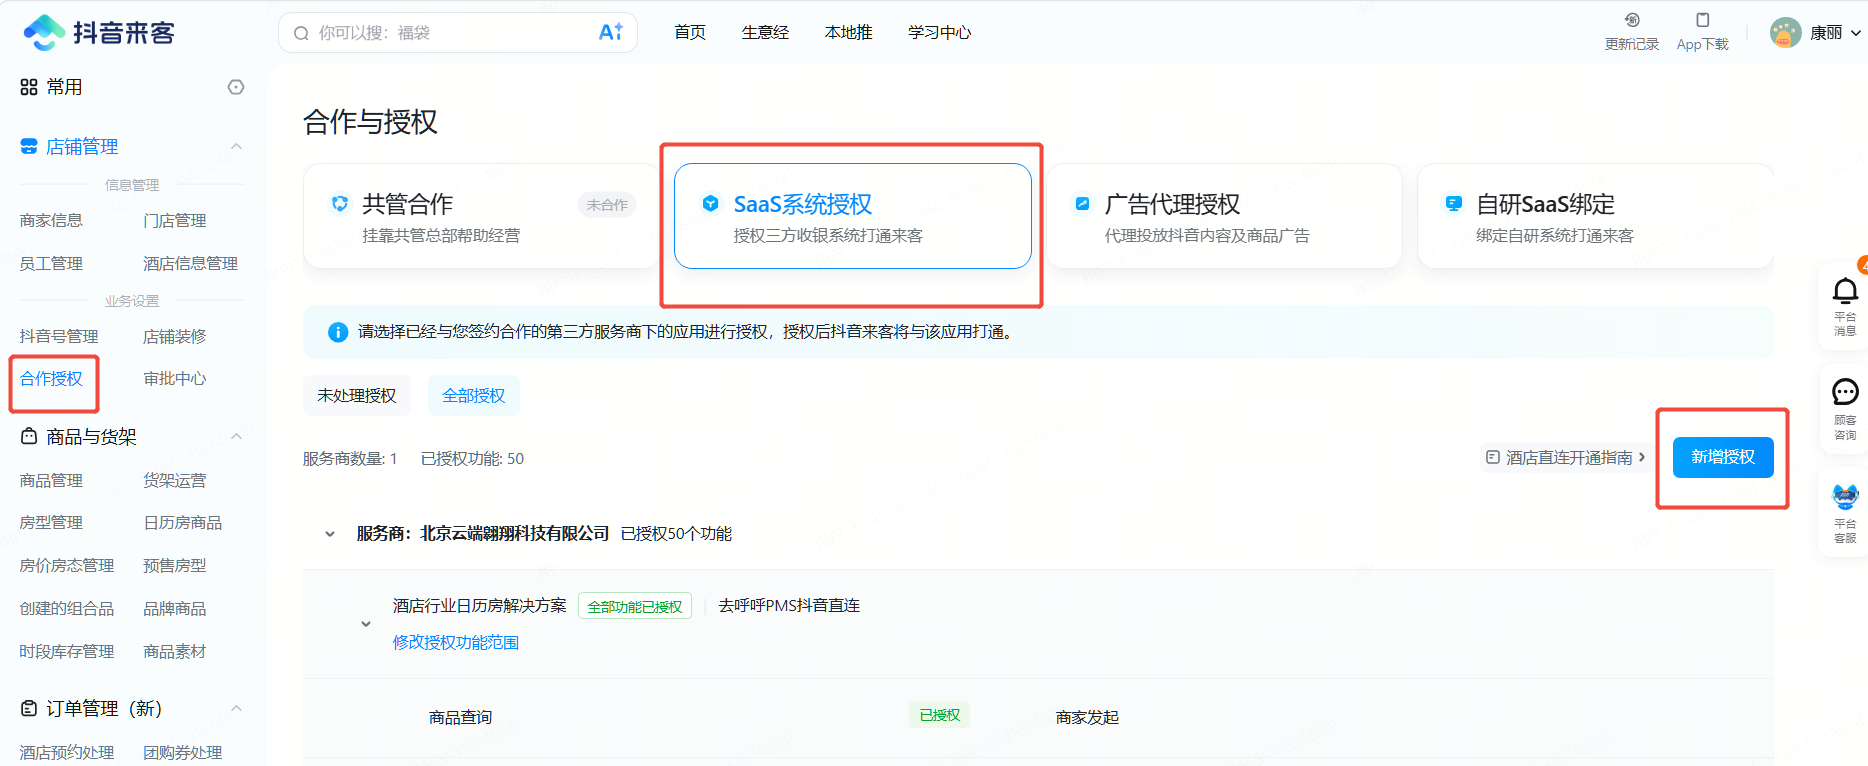Open 日历房商品 in the sidebar
The width and height of the screenshot is (1868, 766).
(183, 522)
